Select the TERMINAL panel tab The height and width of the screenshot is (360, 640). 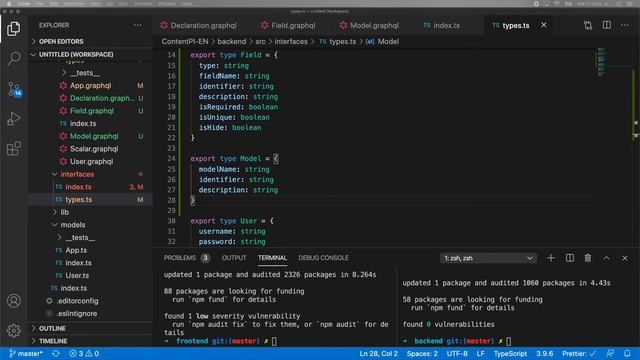pos(272,258)
